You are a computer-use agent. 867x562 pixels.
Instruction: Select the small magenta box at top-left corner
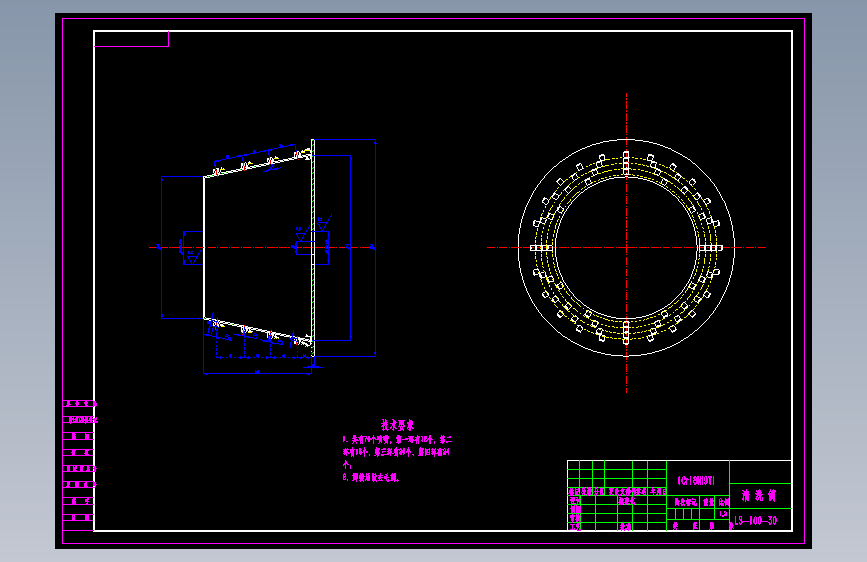coord(132,39)
